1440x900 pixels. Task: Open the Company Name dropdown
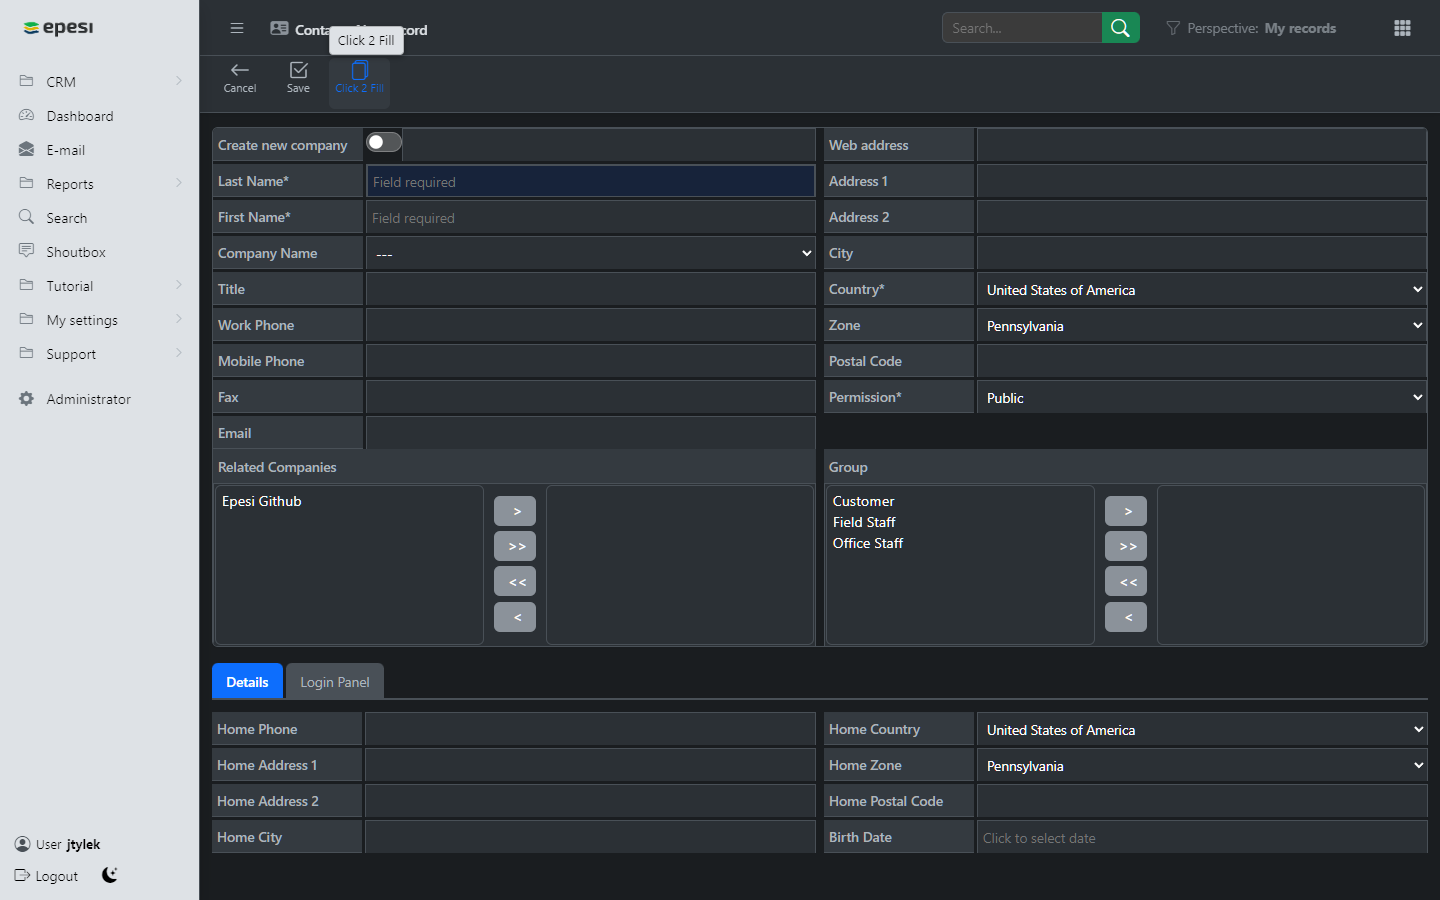(x=591, y=253)
